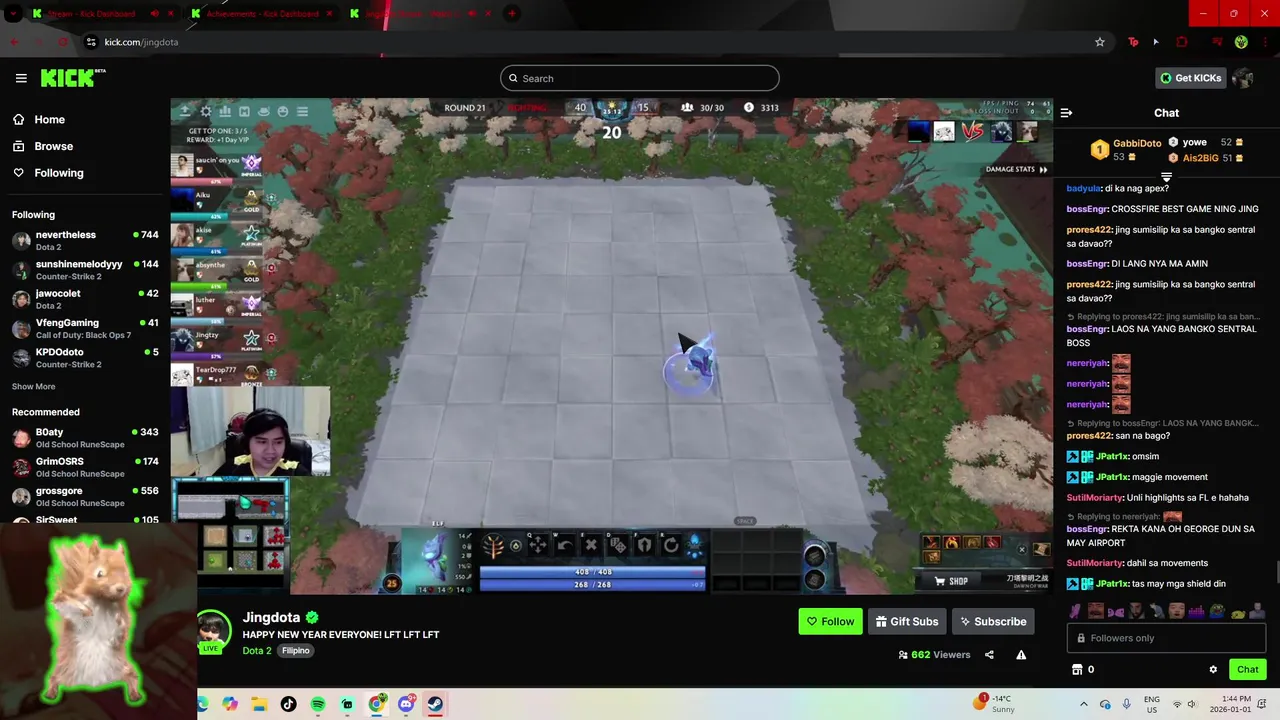Click the in-game smiley emote icon
This screenshot has width=1280, height=720.
click(283, 111)
